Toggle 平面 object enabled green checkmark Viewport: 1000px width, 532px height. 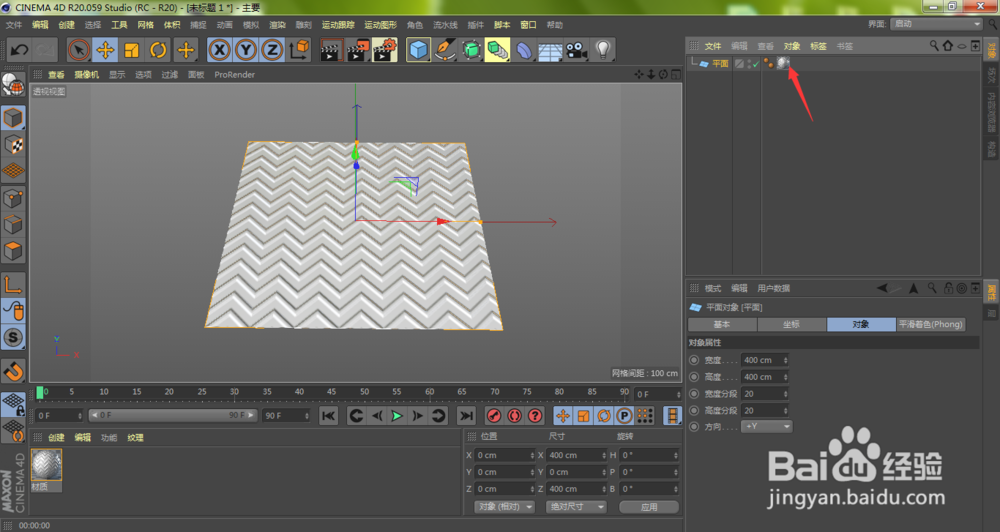756,64
